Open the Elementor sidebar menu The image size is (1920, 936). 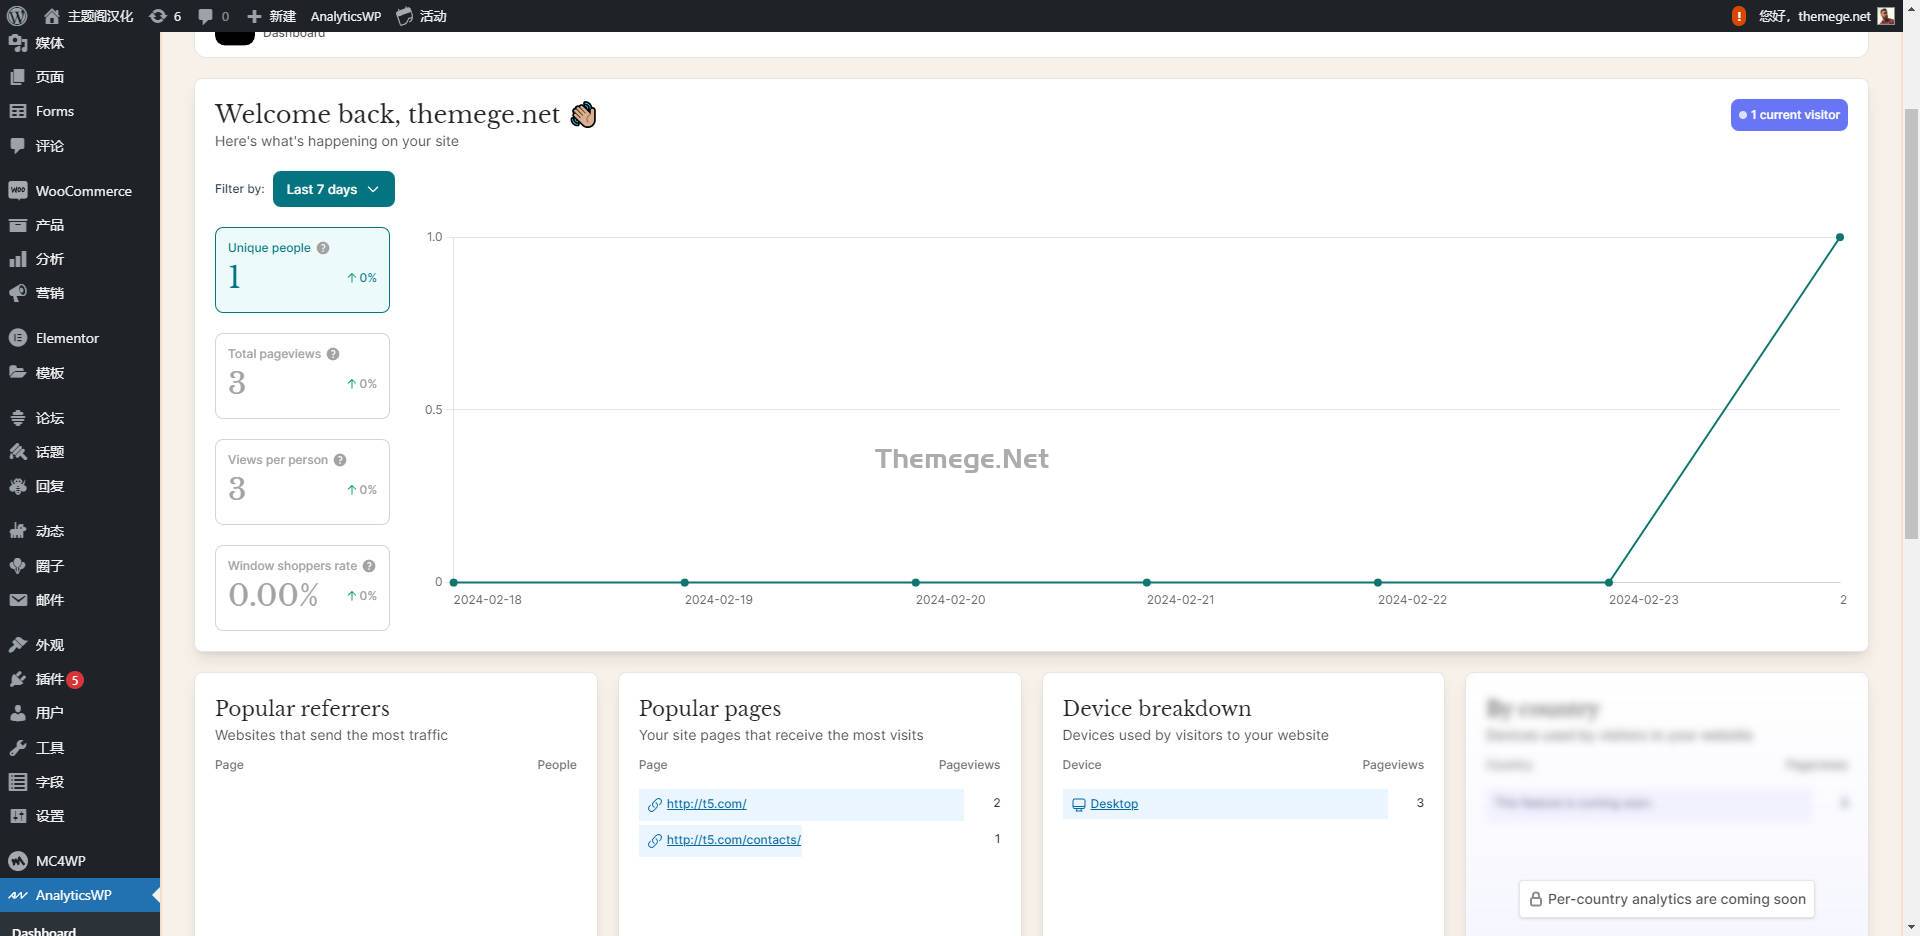point(80,338)
